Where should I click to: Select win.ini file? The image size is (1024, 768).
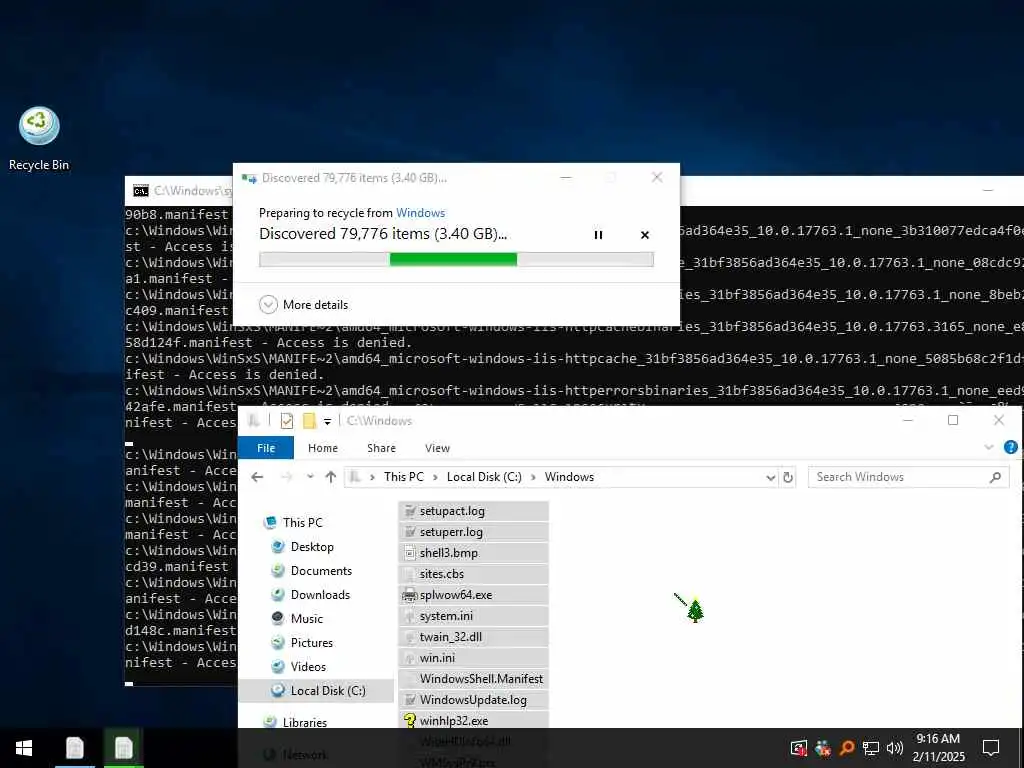(473, 658)
